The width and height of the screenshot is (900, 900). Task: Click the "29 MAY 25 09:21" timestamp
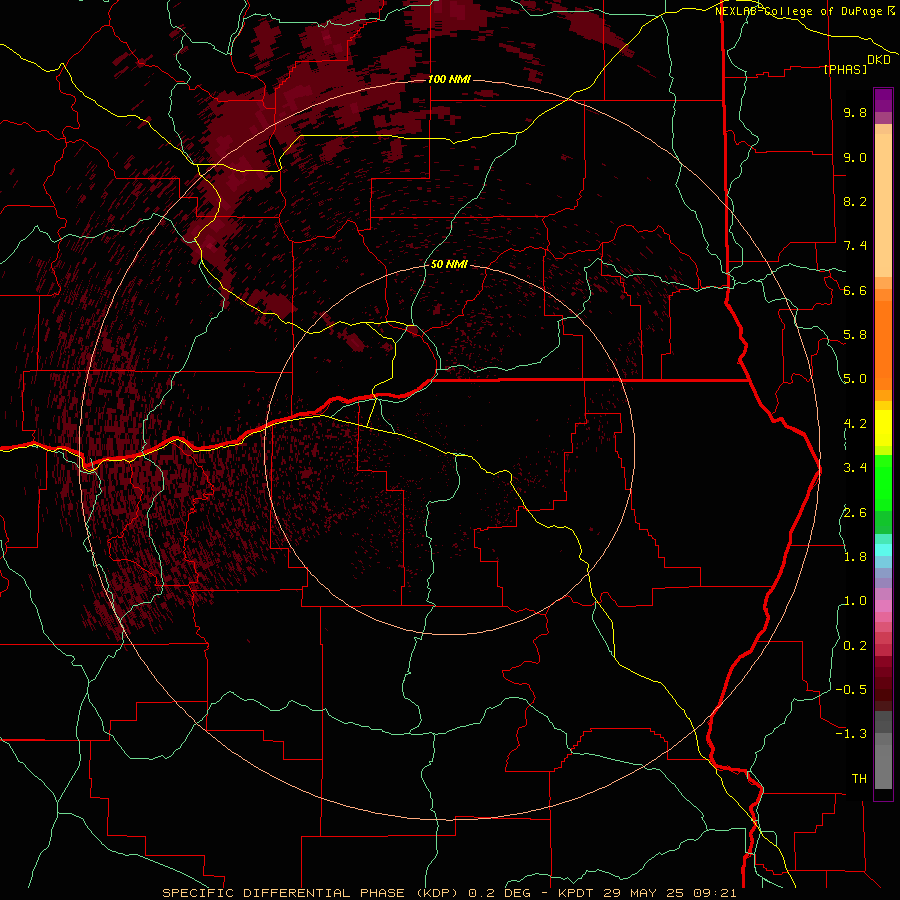[x=669, y=893]
